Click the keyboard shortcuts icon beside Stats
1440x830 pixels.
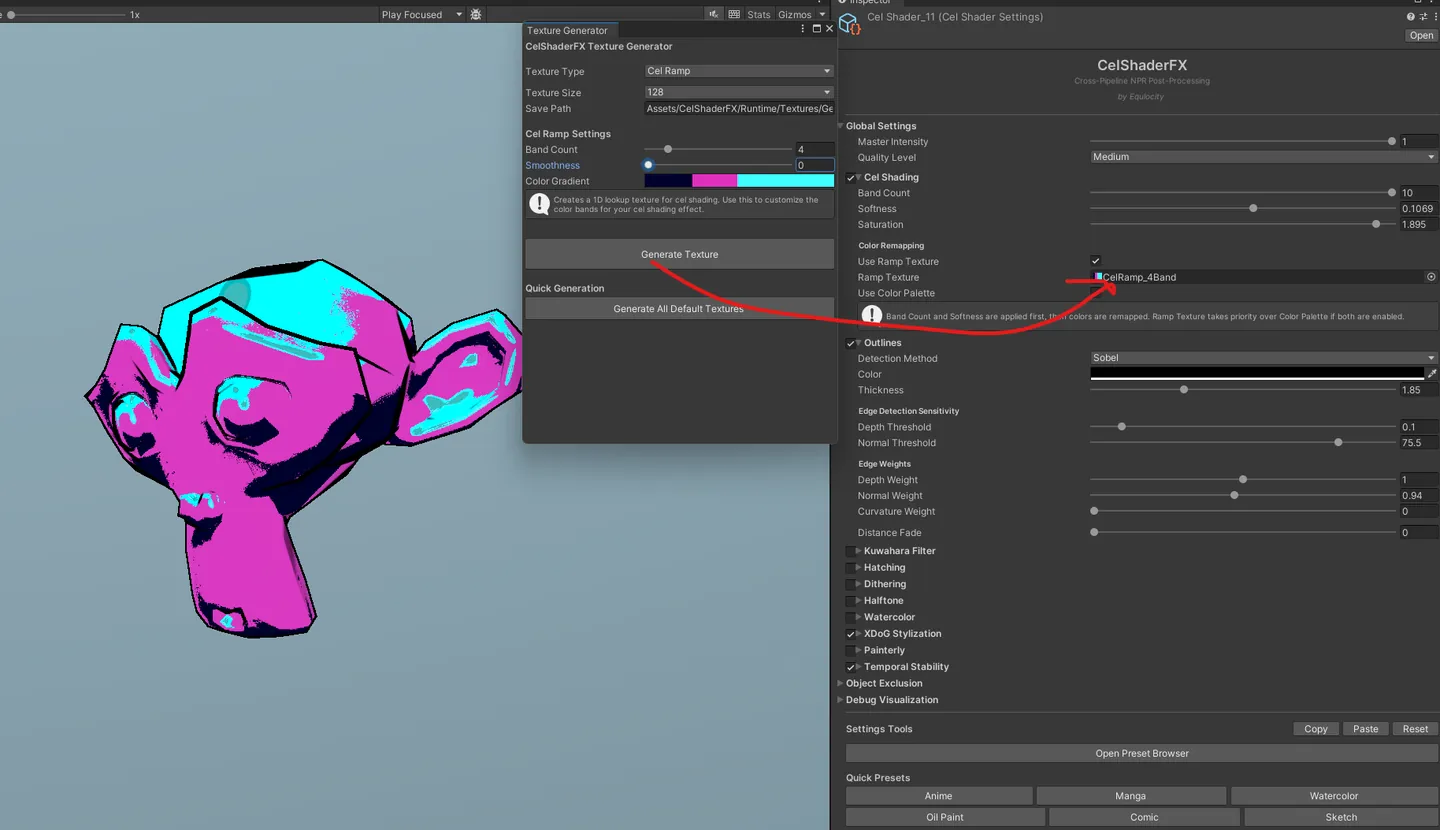(734, 14)
